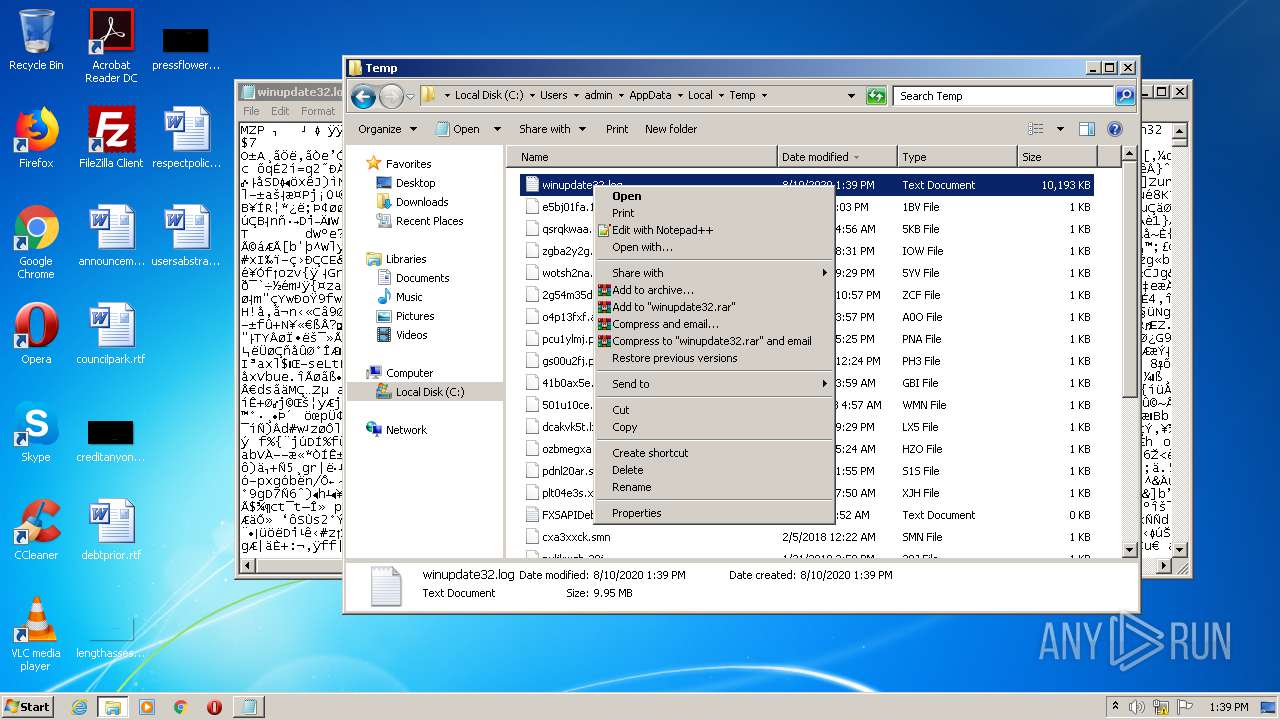Click the Explorer Back navigation button

363,96
